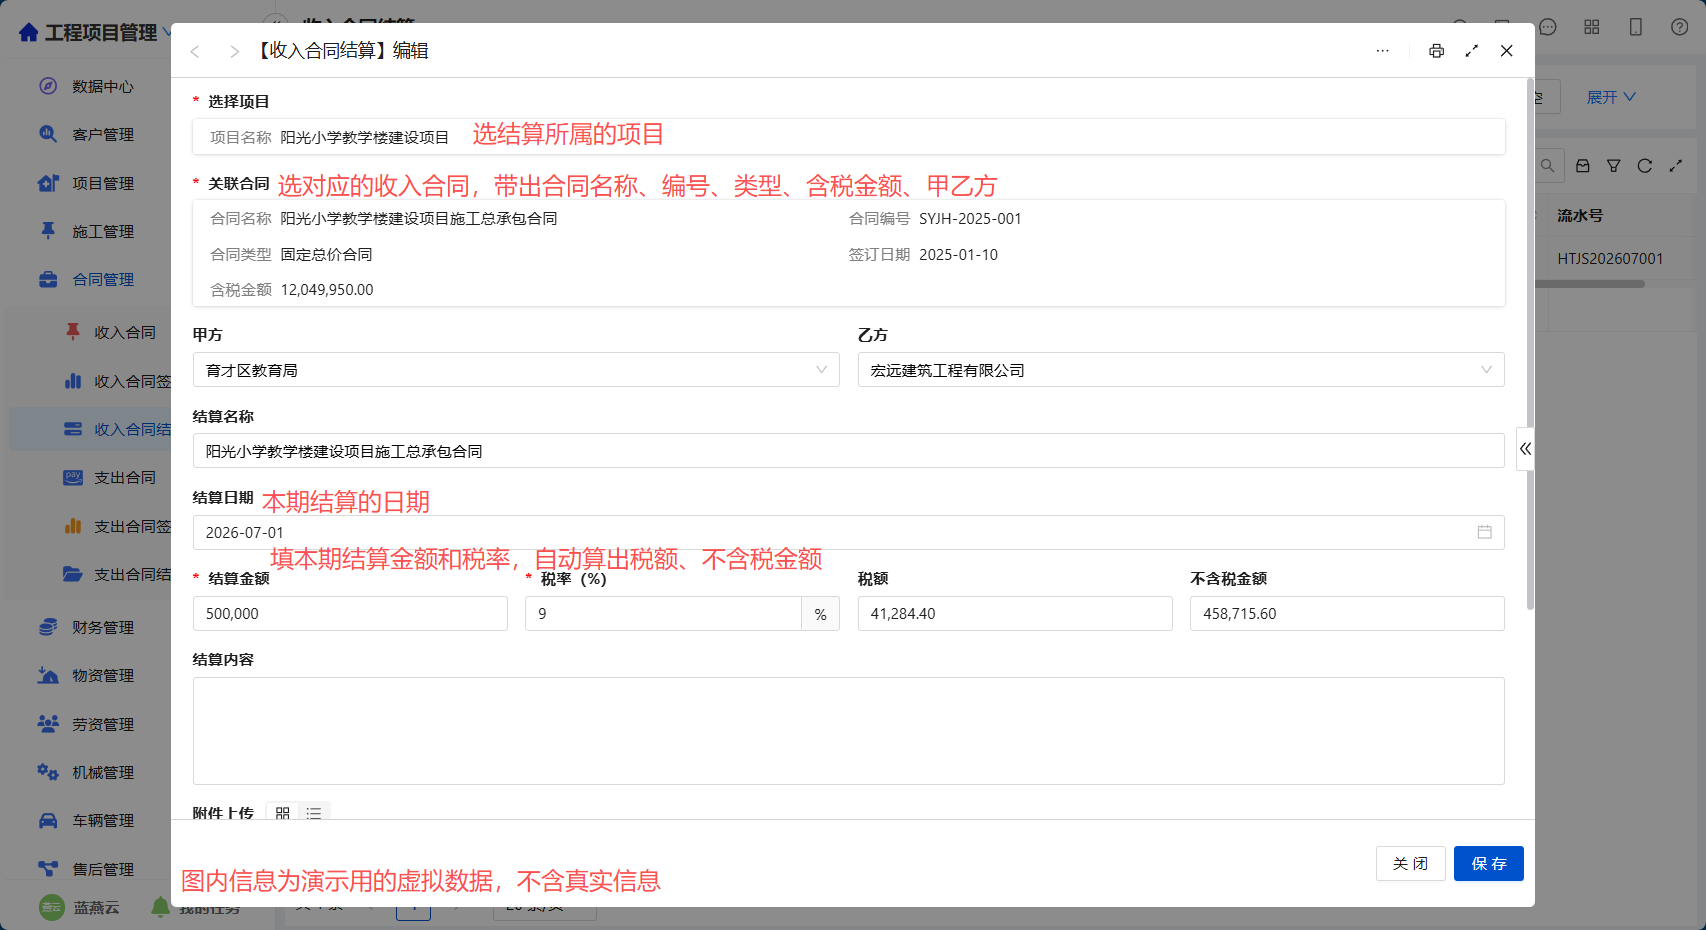Screen dimensions: 1706x930
Task: Click the 流水号 column header
Action: (1580, 215)
